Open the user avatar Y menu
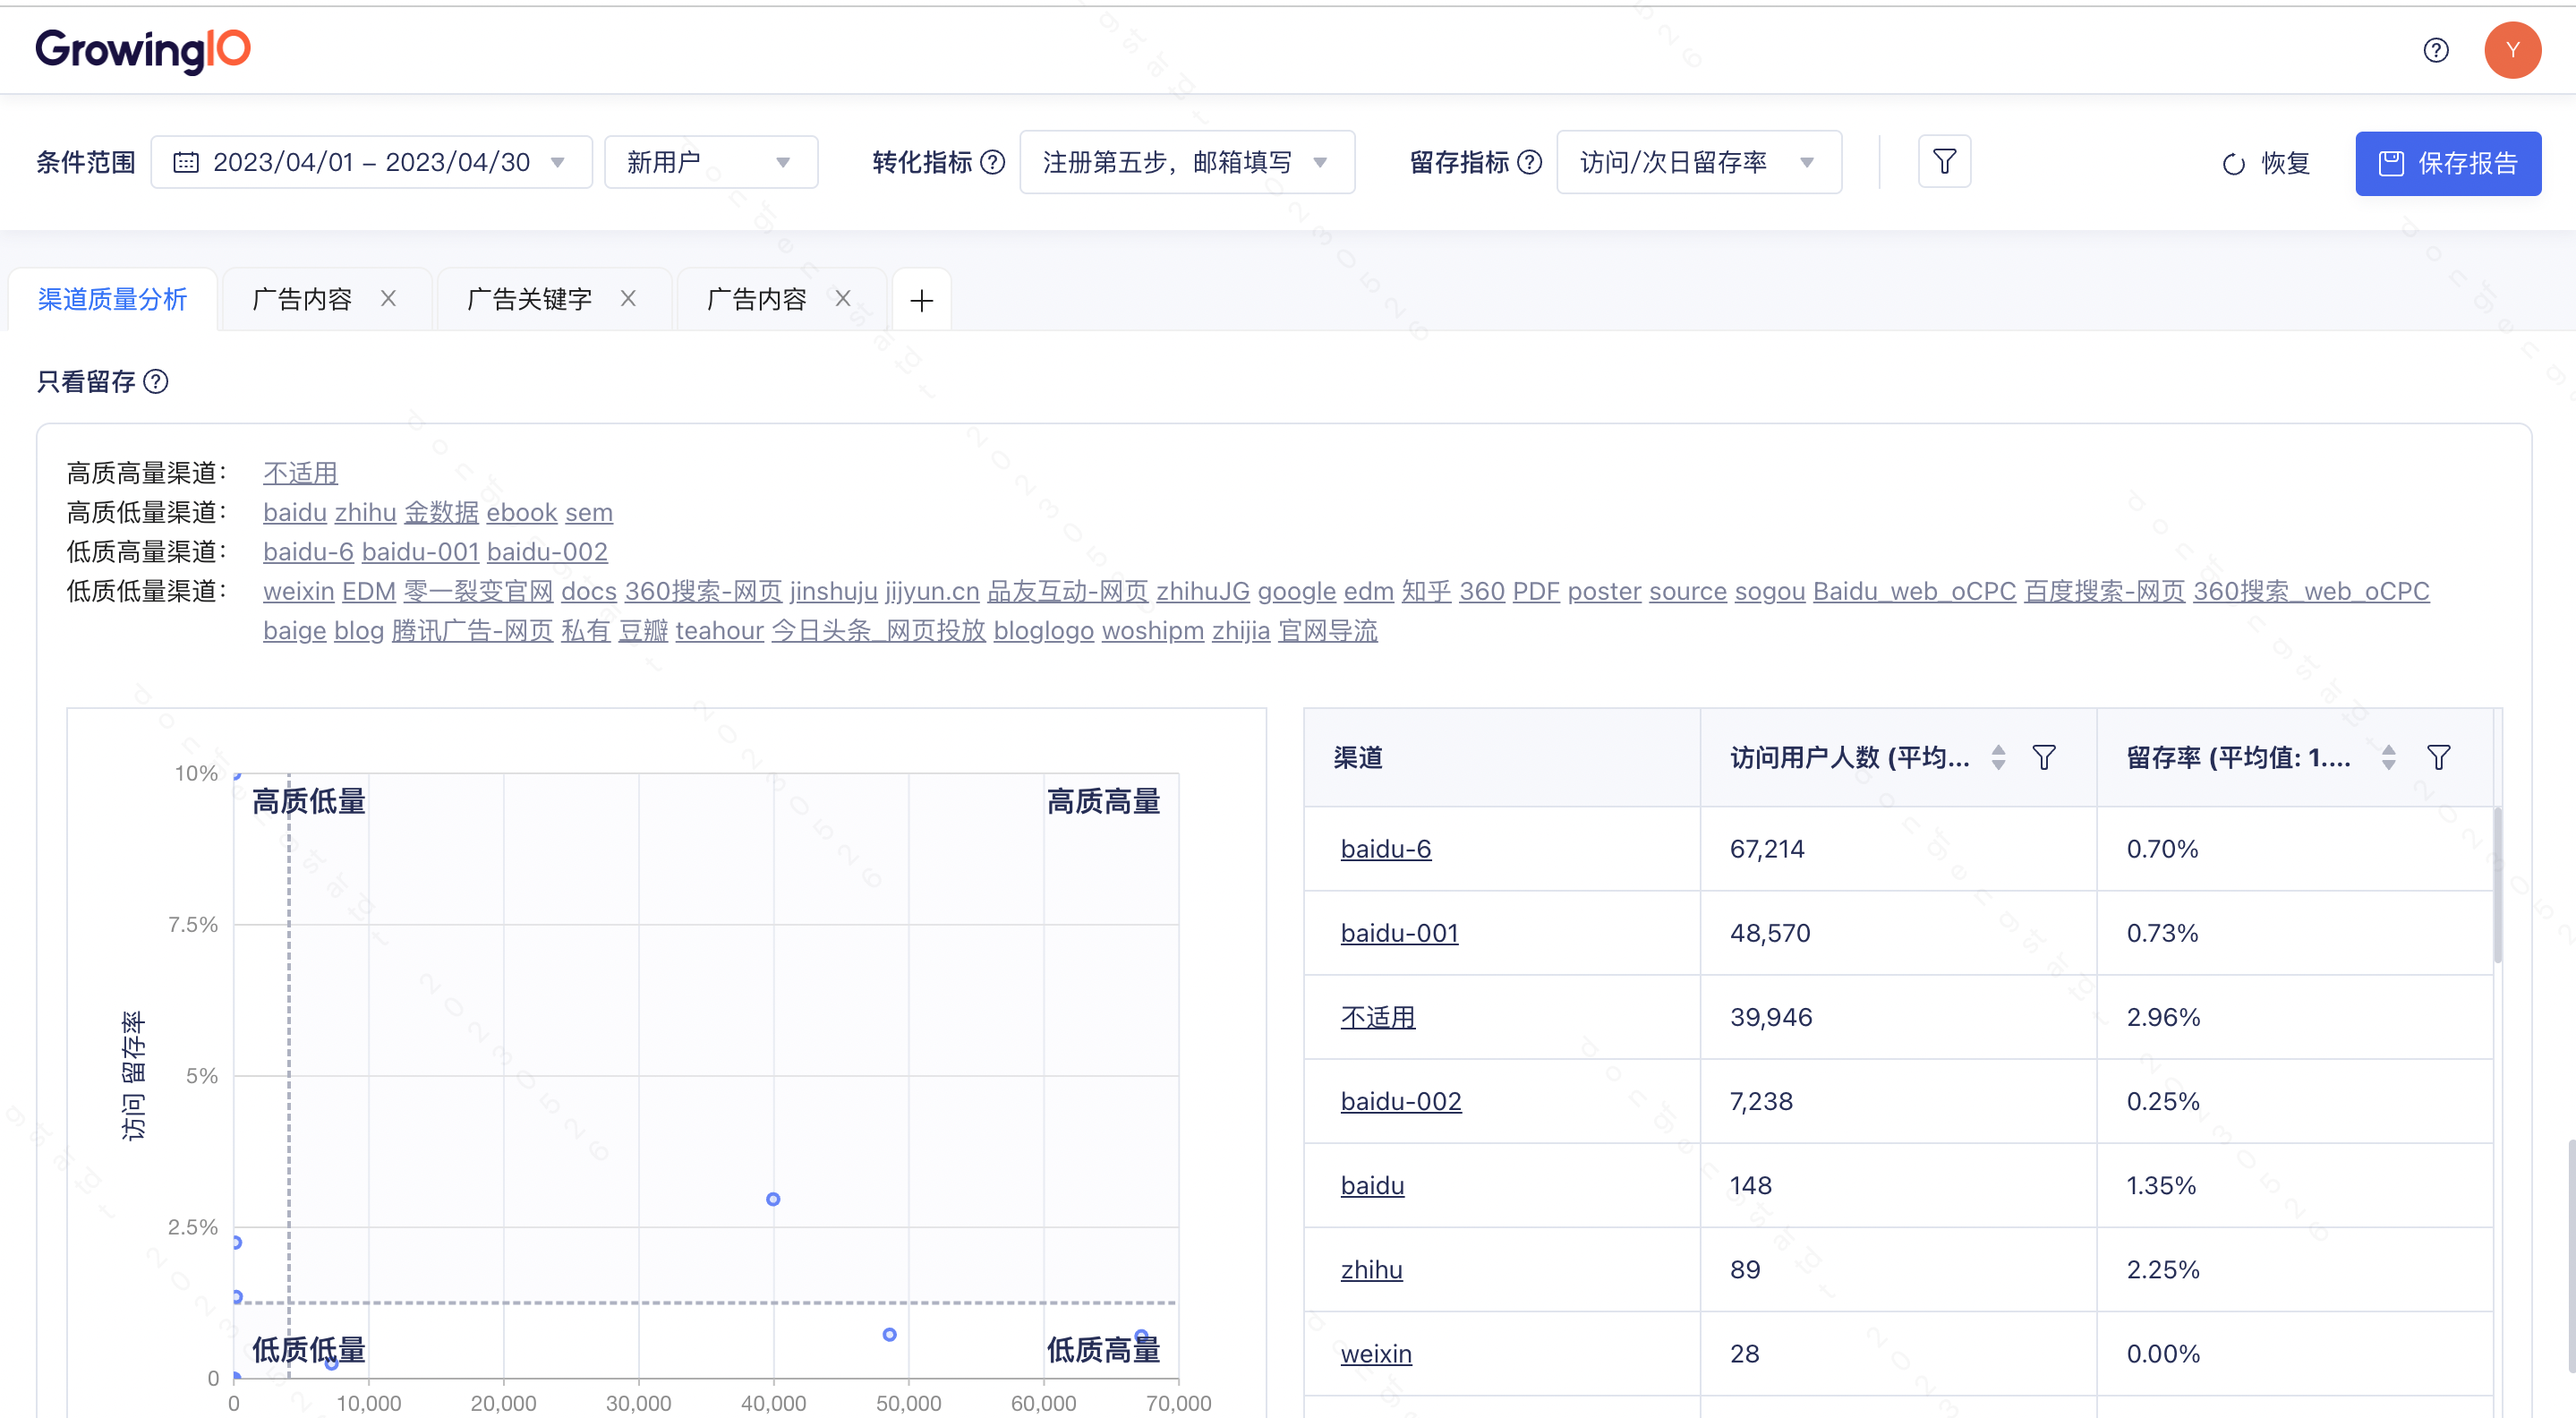2576x1418 pixels. pyautogui.click(x=2512, y=50)
